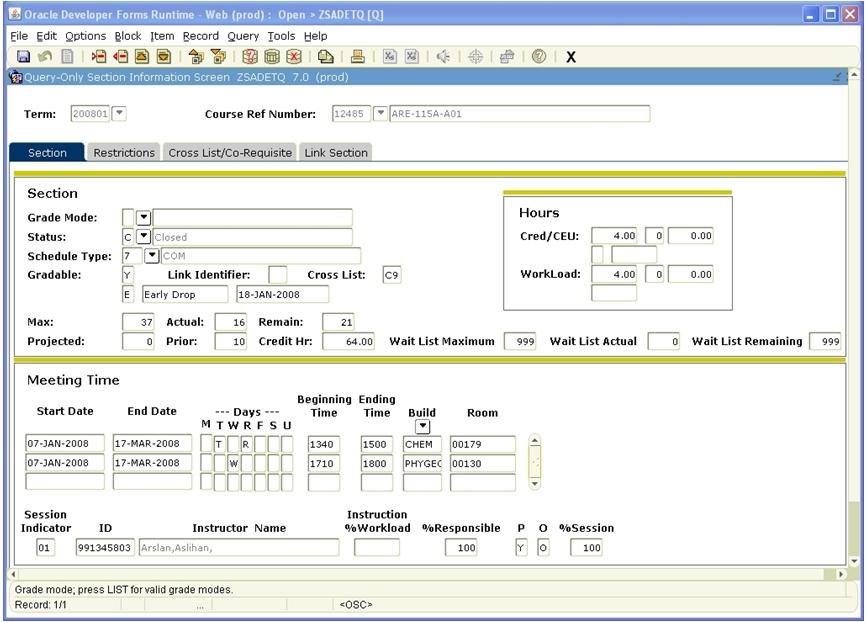Open online help question mark icon

[x=539, y=57]
